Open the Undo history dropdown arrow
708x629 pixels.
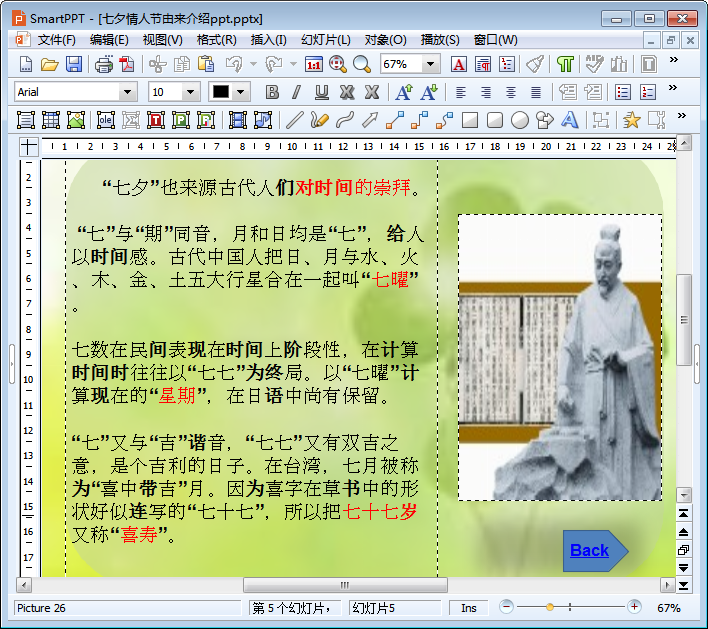pos(253,65)
